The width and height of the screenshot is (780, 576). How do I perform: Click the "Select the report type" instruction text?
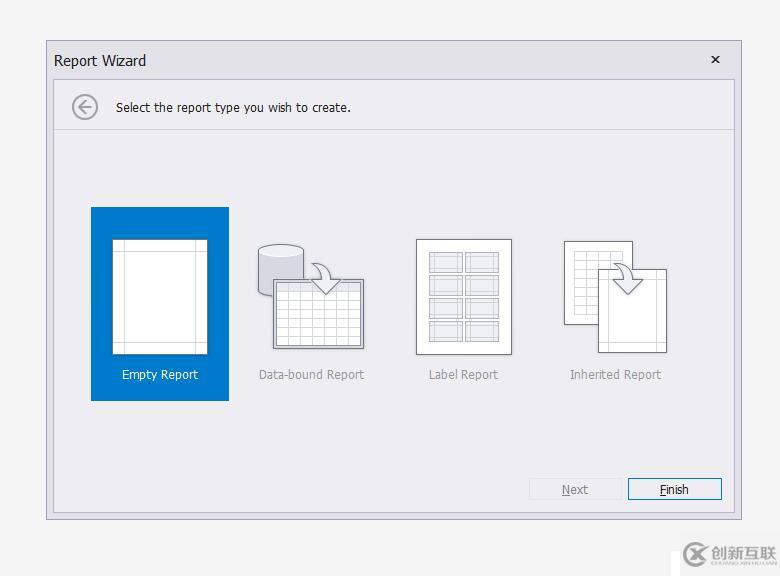pyautogui.click(x=233, y=107)
